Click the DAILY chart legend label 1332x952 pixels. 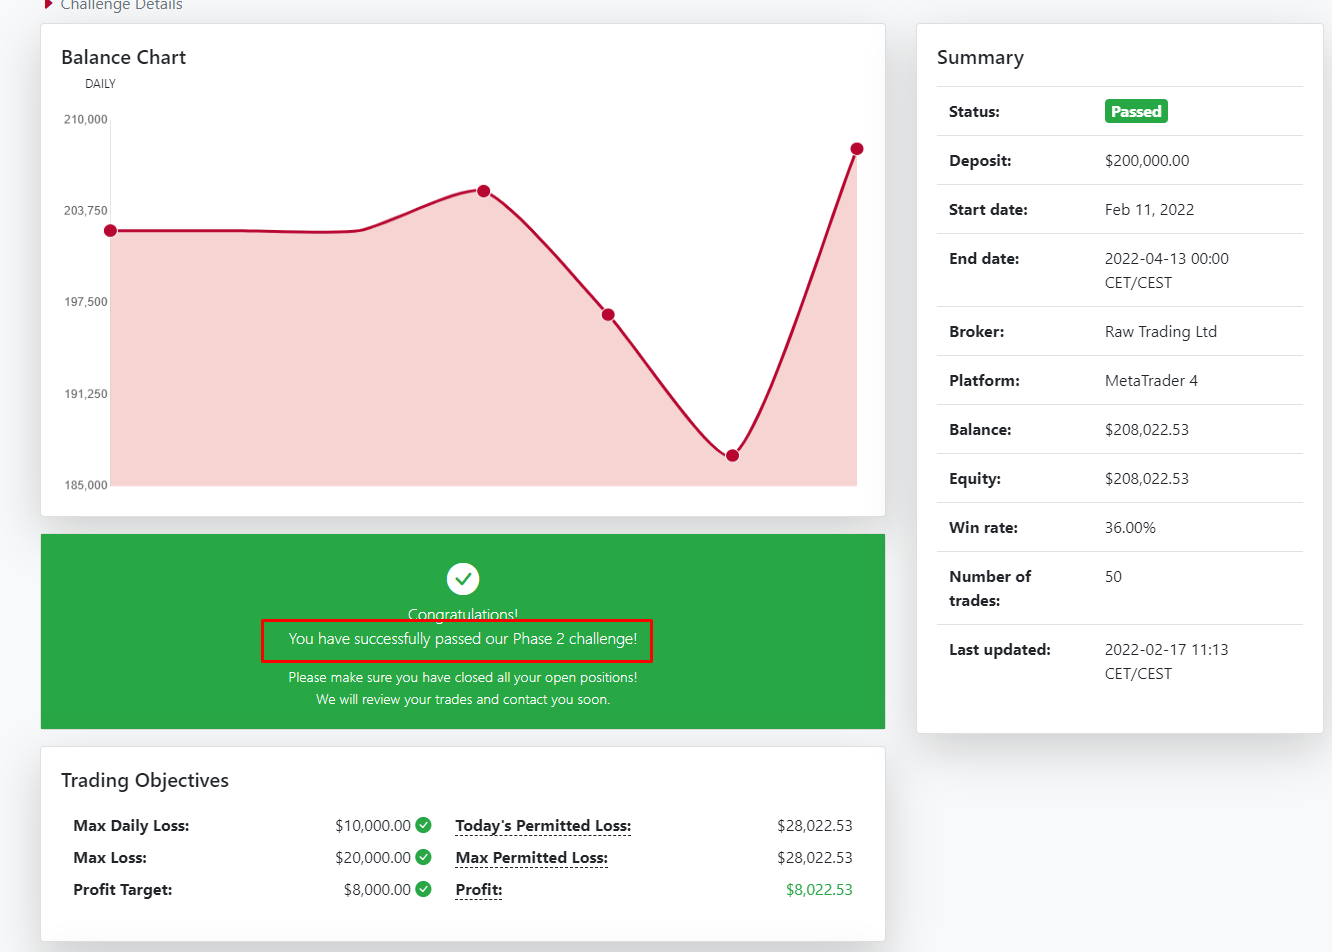point(100,84)
